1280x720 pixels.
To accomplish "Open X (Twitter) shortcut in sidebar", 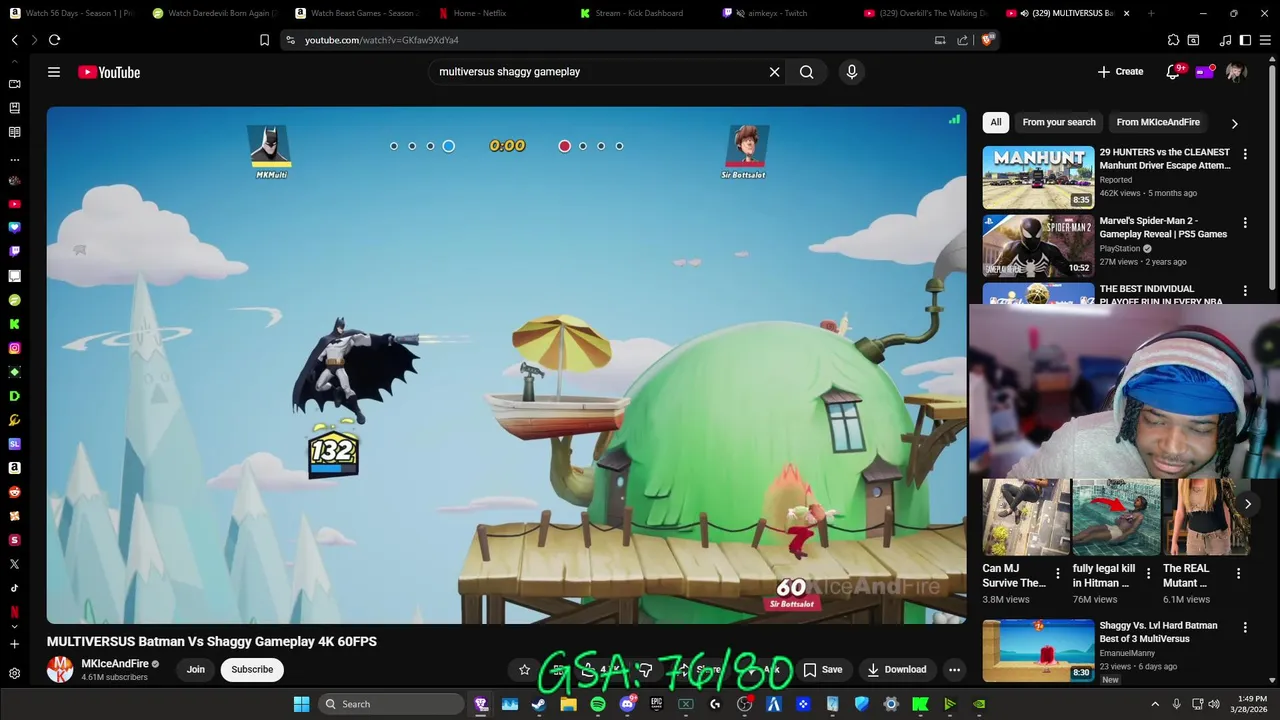I will coord(14,564).
